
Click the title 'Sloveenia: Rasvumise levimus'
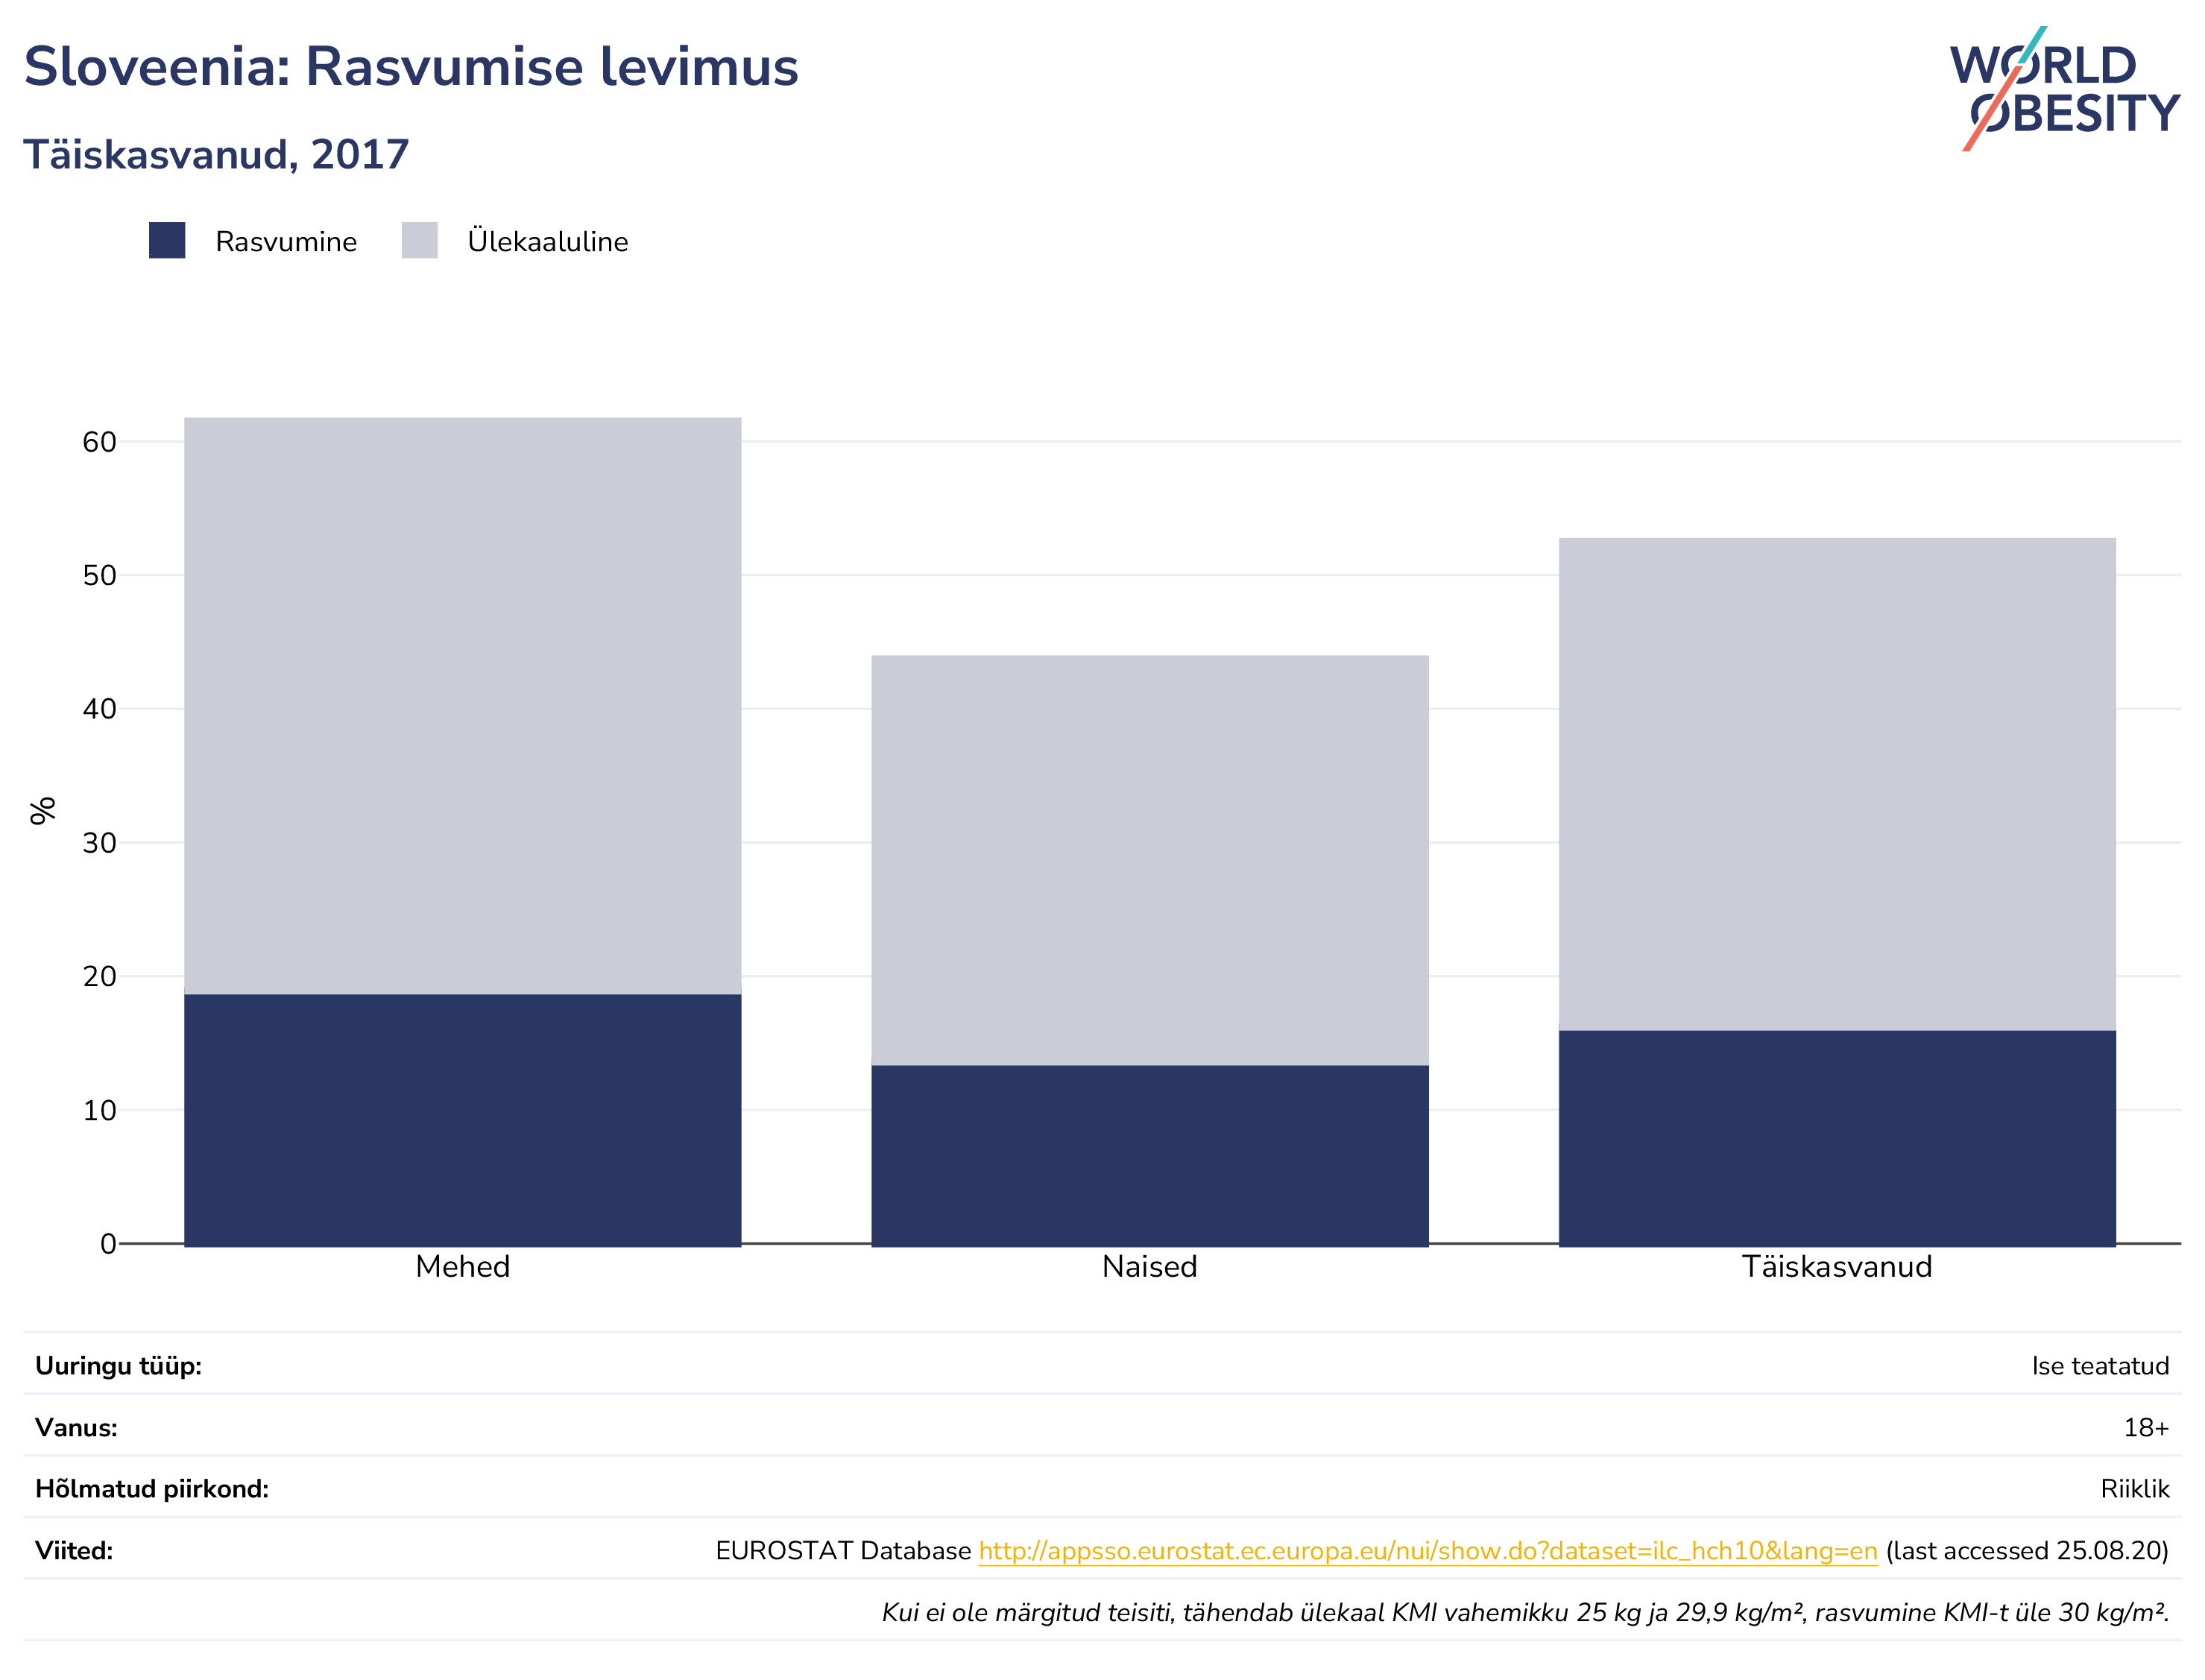[x=411, y=67]
